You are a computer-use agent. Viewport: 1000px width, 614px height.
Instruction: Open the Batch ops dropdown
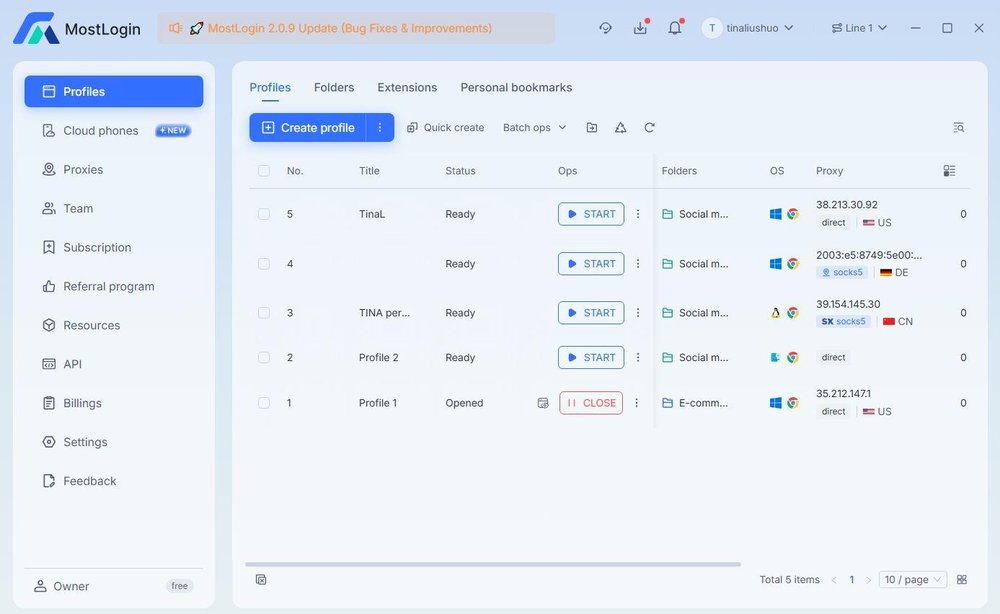coord(533,127)
